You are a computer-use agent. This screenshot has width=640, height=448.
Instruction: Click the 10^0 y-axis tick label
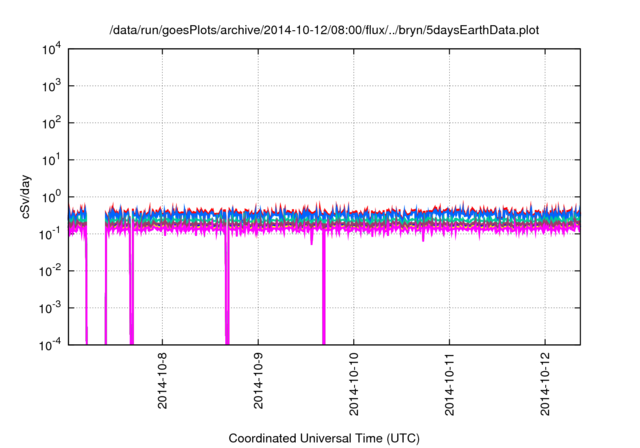pyautogui.click(x=51, y=197)
